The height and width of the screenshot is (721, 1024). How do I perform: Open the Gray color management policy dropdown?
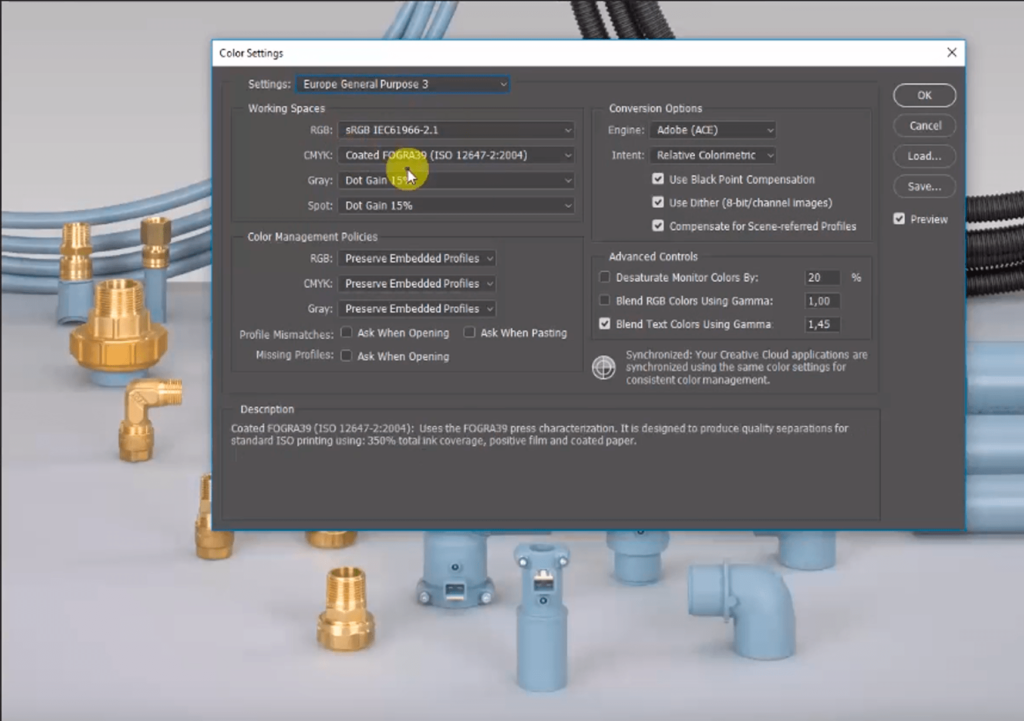tap(417, 309)
